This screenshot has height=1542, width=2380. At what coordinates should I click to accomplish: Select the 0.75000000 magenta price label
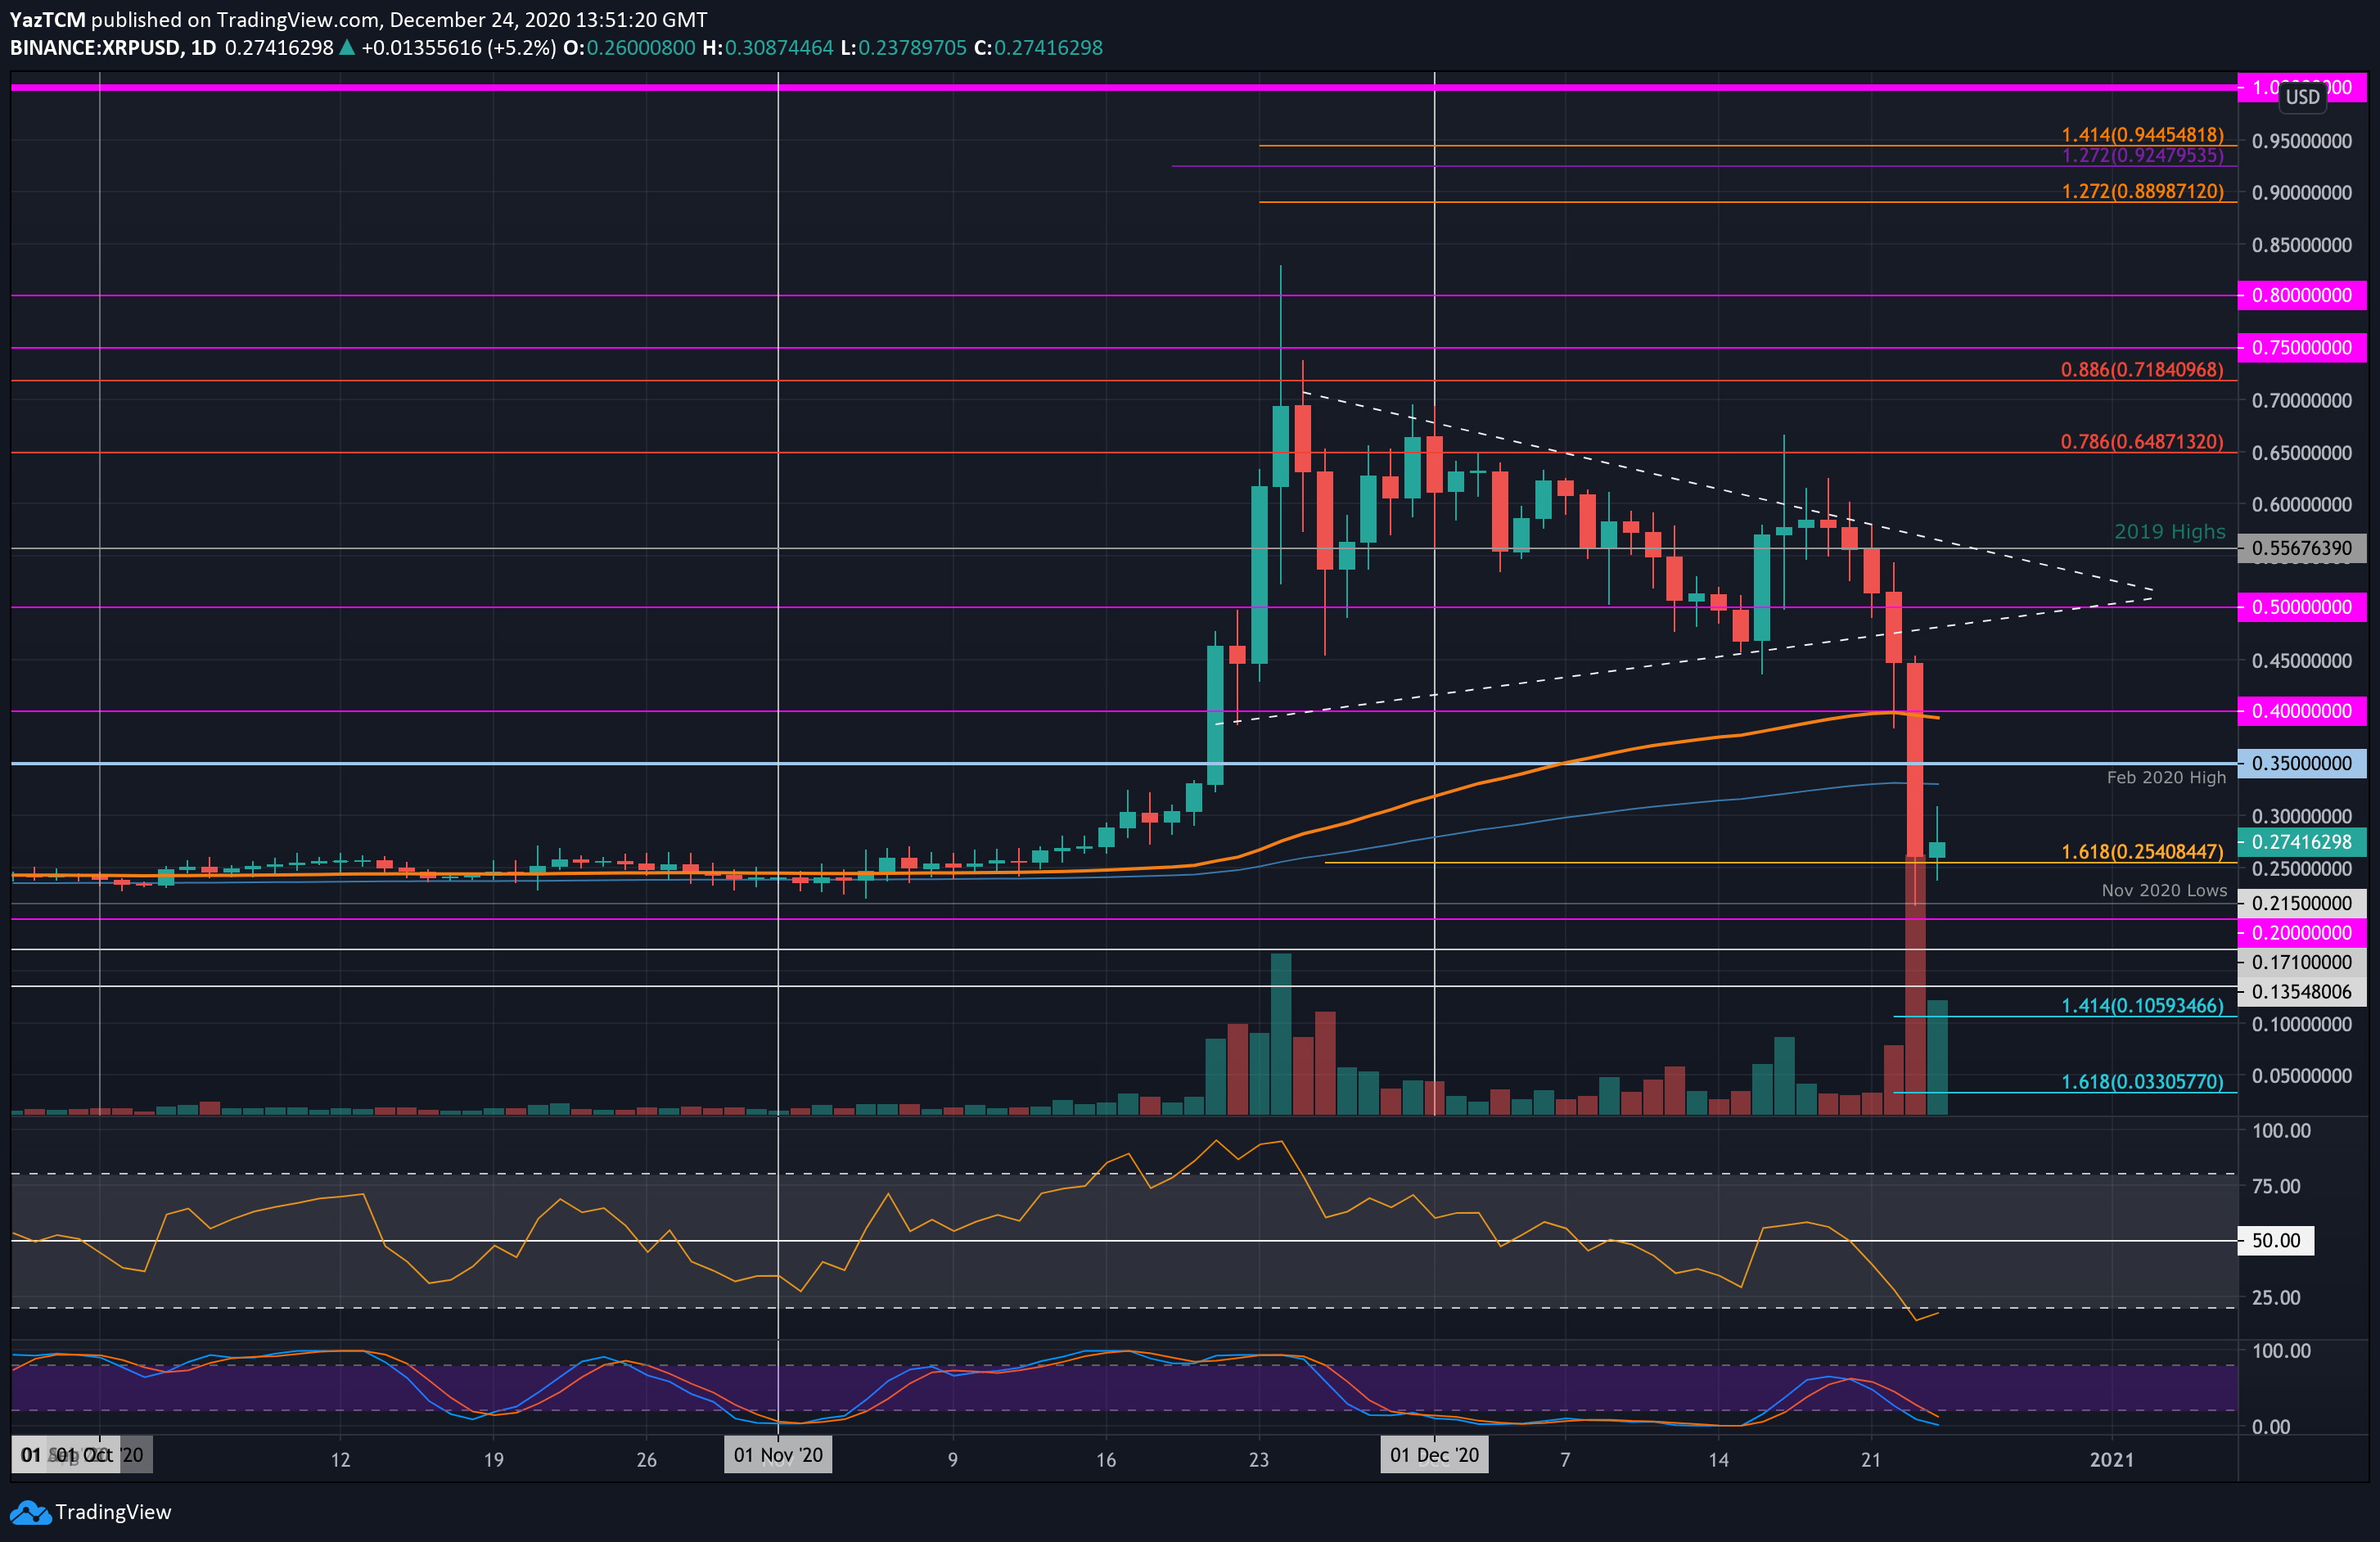(2302, 347)
